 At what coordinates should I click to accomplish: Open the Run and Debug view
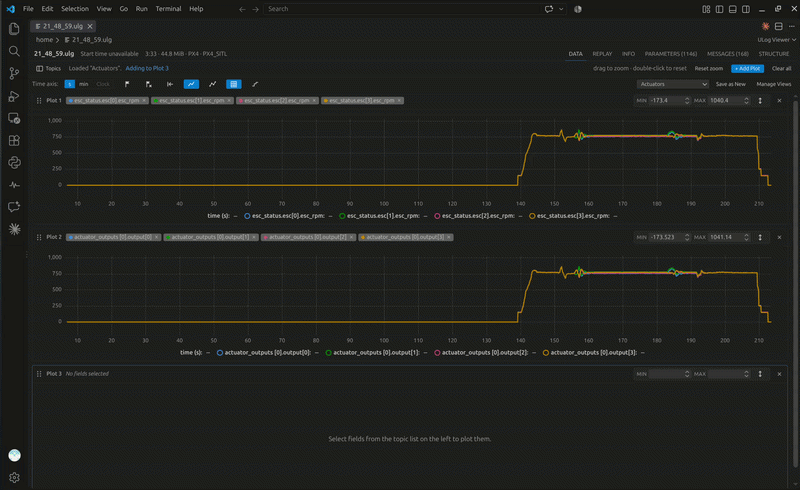click(x=14, y=96)
